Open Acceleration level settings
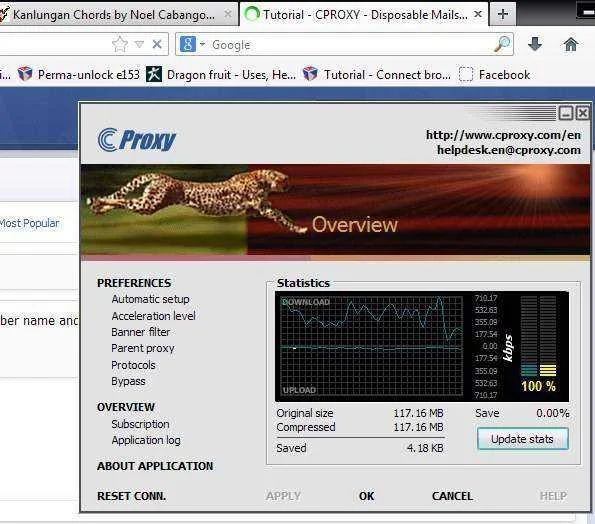This screenshot has width=595, height=524. coord(153,316)
